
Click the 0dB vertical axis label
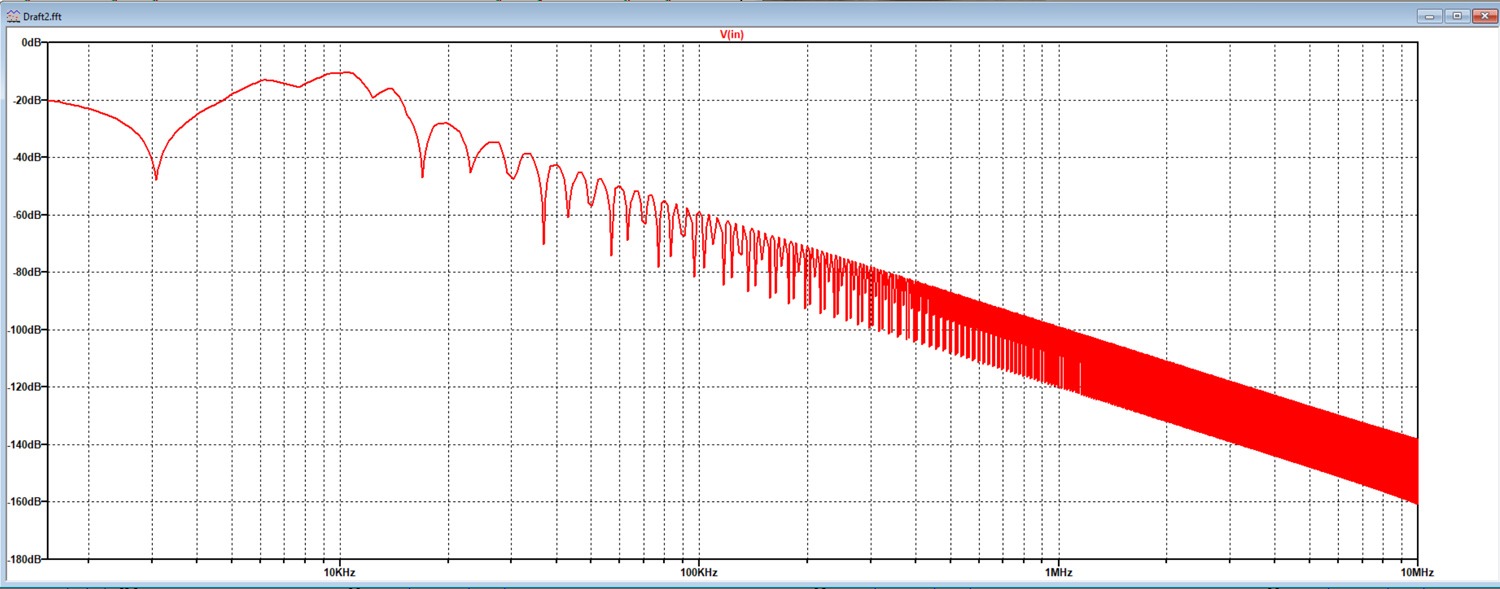click(30, 43)
